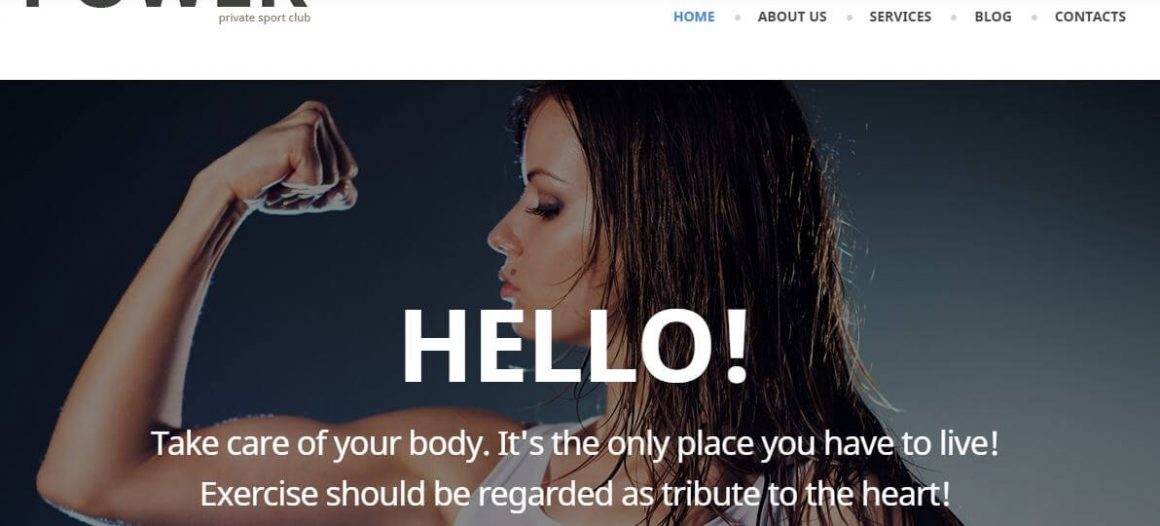The height and width of the screenshot is (526, 1160).
Task: Click the dot between SERVICES and BLOG
Action: (953, 17)
